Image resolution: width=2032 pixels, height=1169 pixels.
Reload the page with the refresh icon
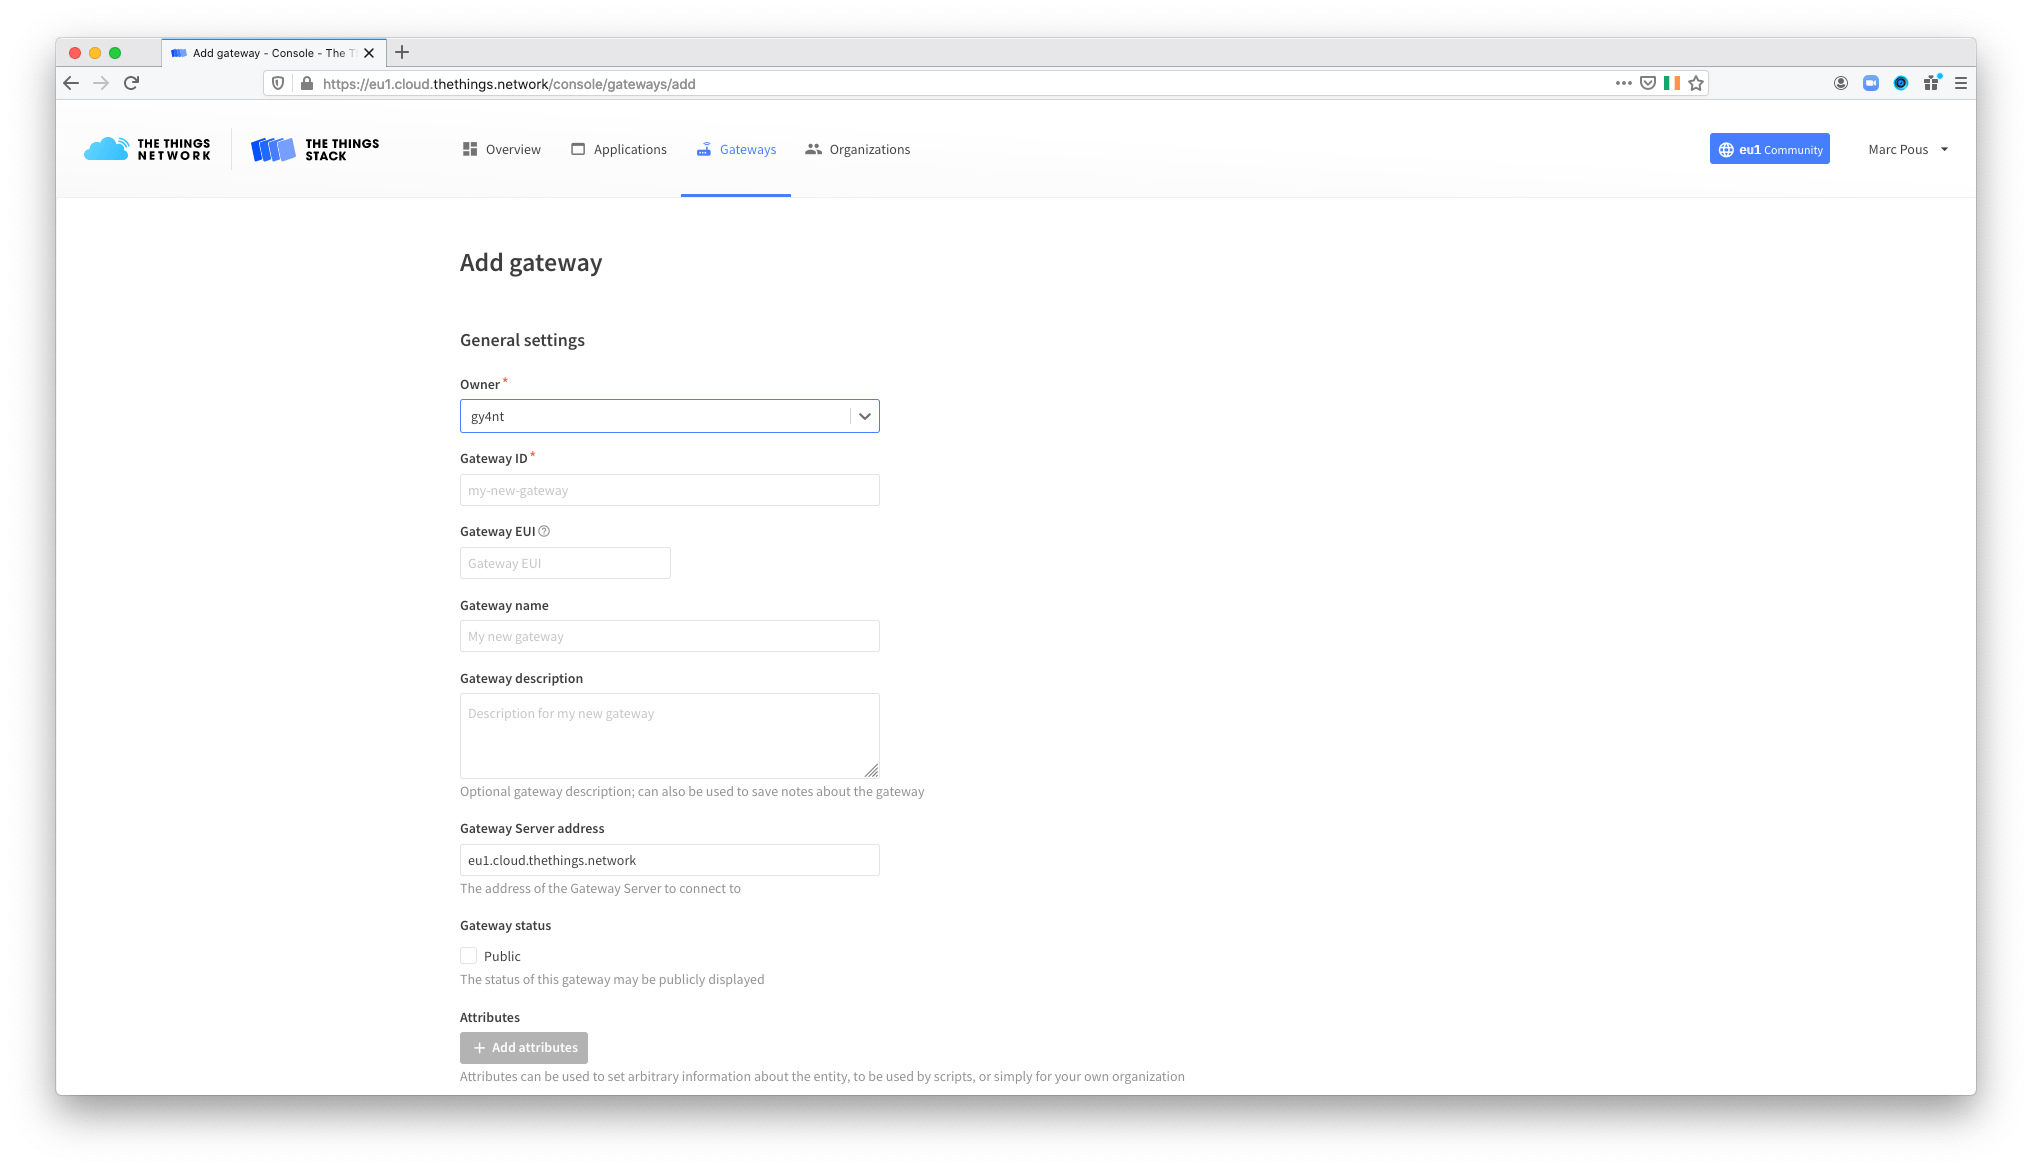[x=131, y=83]
